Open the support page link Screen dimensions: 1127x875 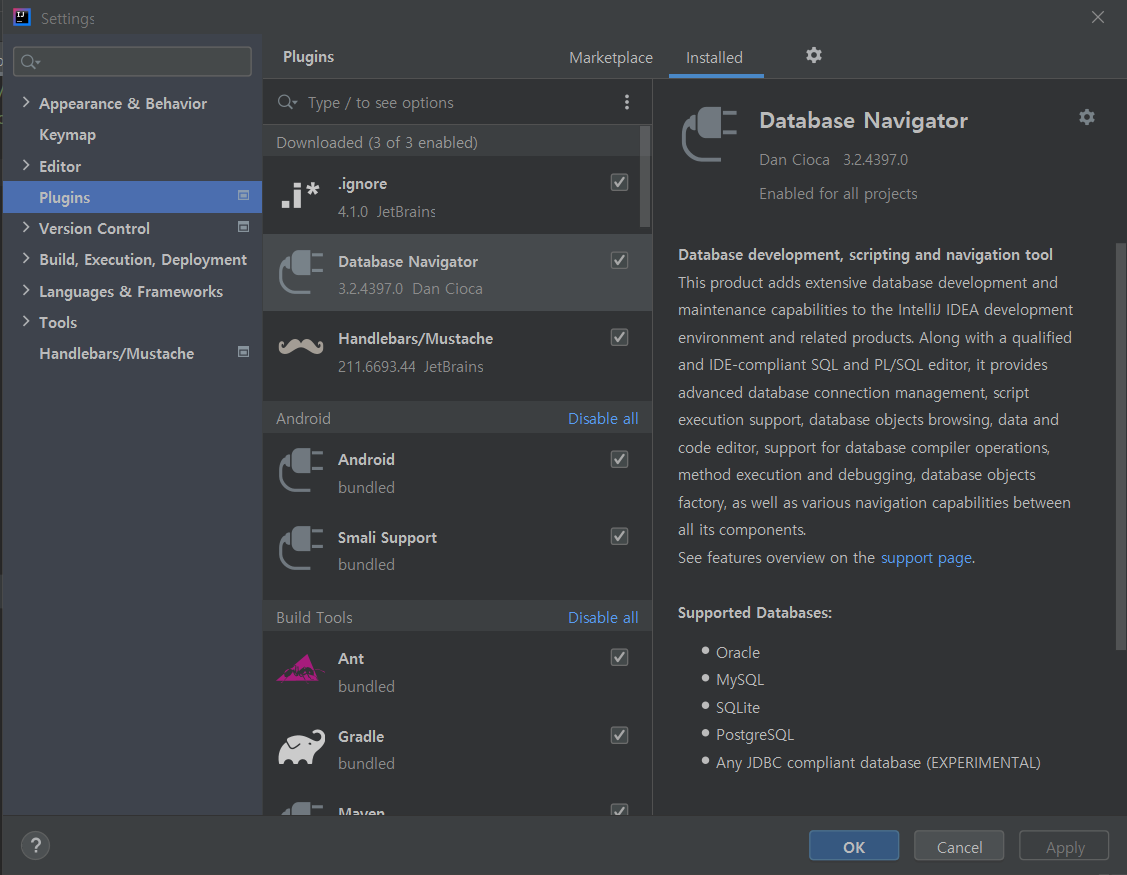(x=926, y=557)
